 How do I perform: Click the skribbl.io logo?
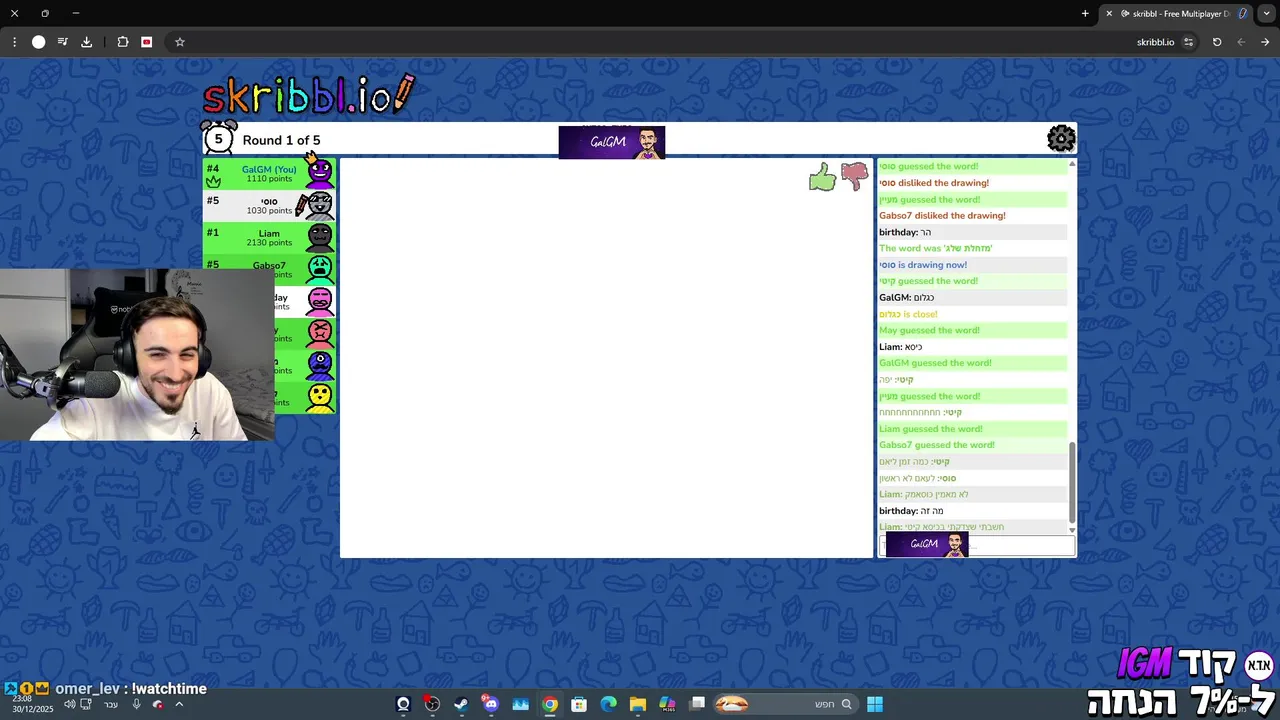[x=308, y=96]
